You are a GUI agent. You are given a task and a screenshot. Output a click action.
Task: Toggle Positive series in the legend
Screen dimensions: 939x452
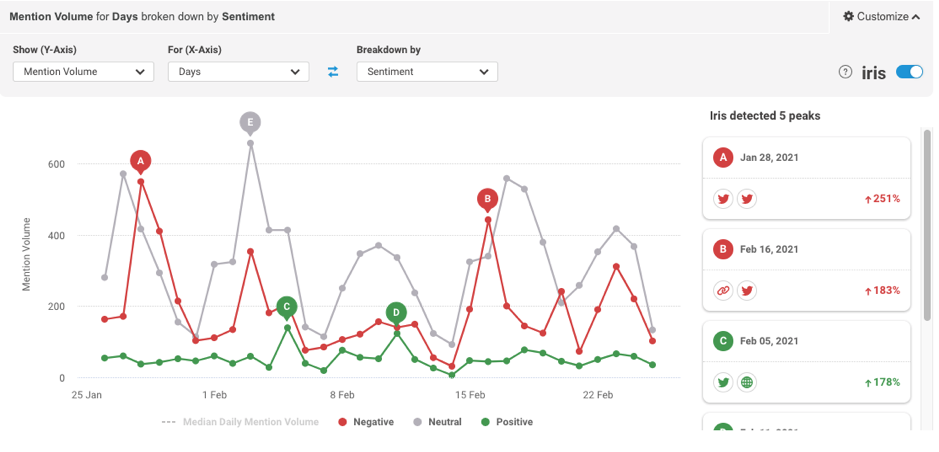point(507,422)
